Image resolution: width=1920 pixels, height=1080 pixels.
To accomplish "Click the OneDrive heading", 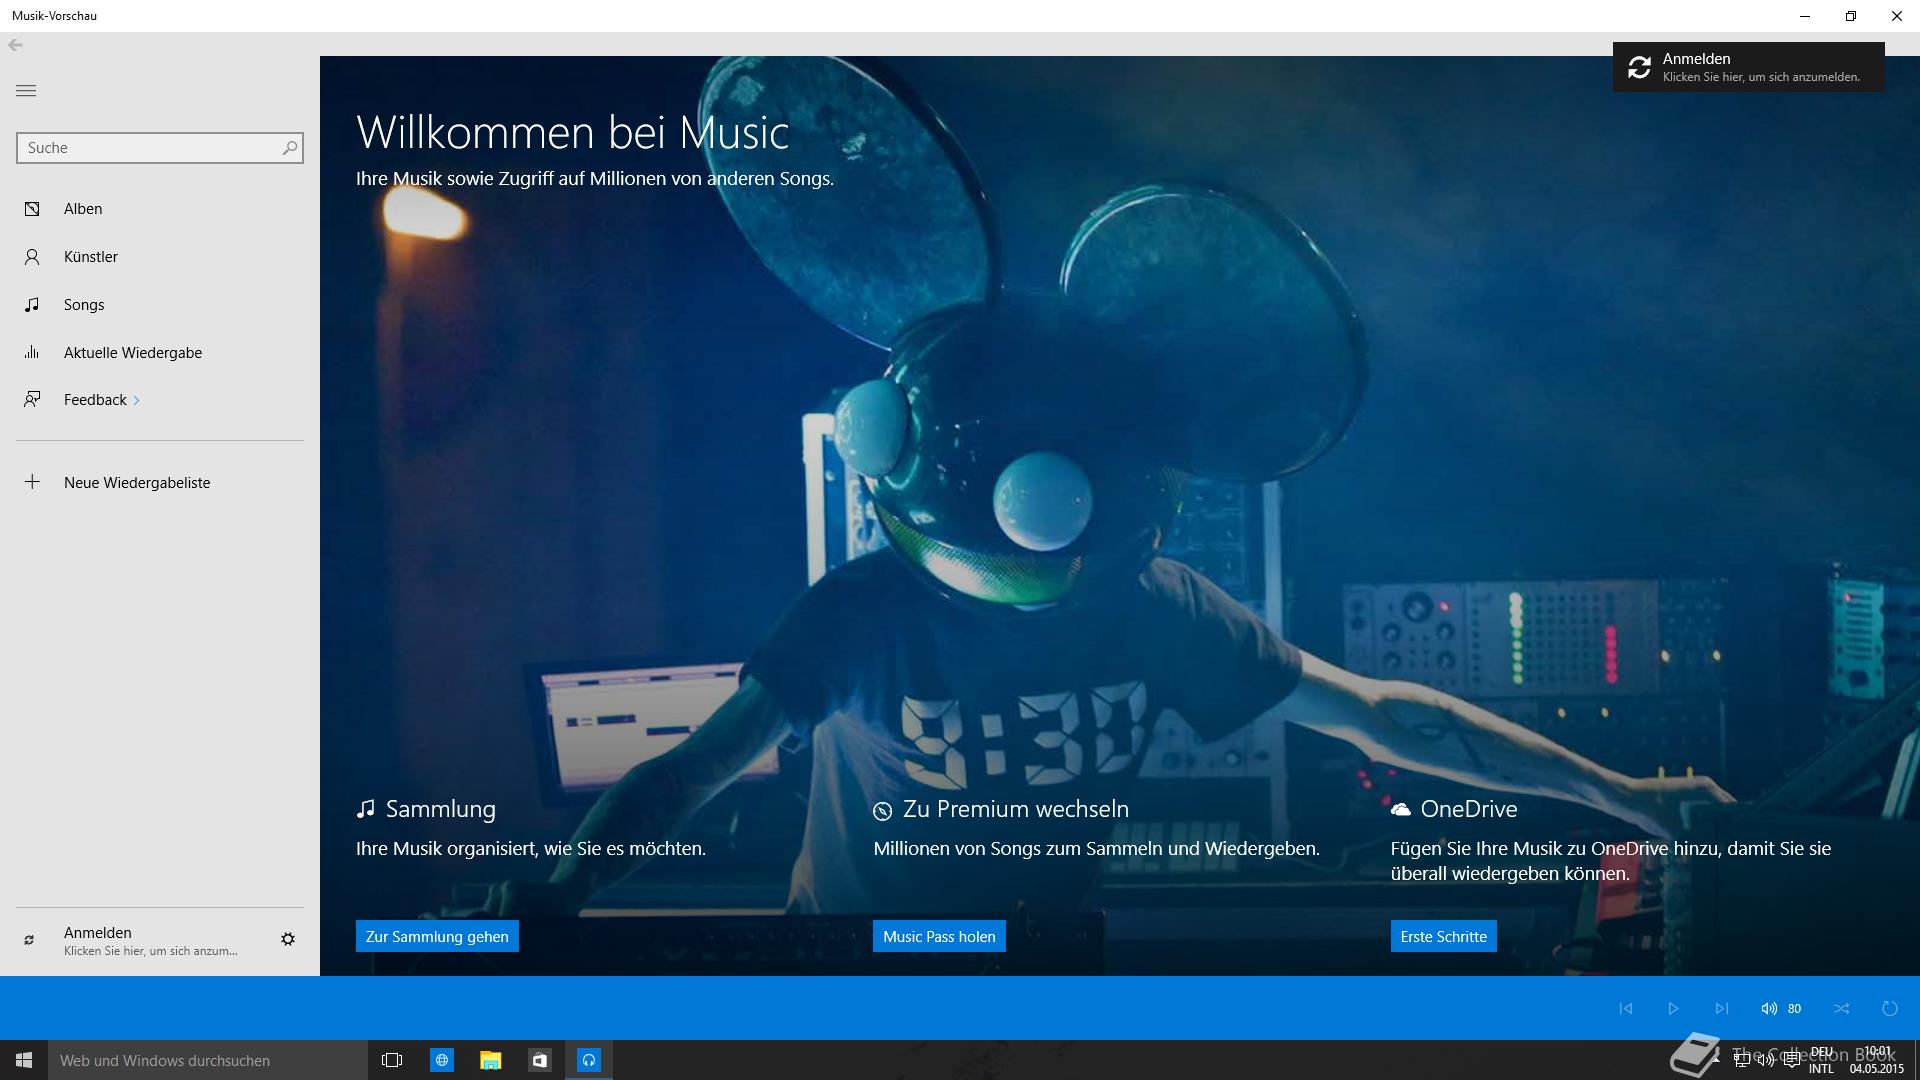I will [1469, 809].
